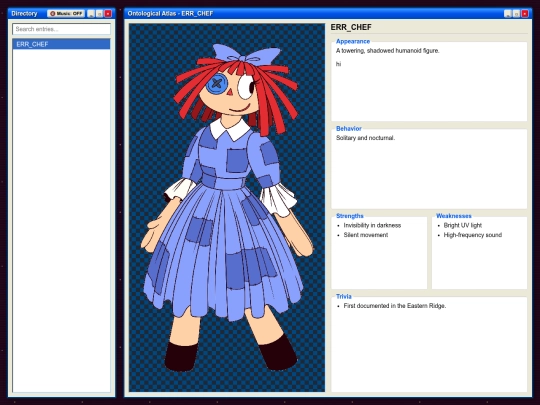540x405 pixels.
Task: Click the Appearance section label
Action: click(353, 41)
